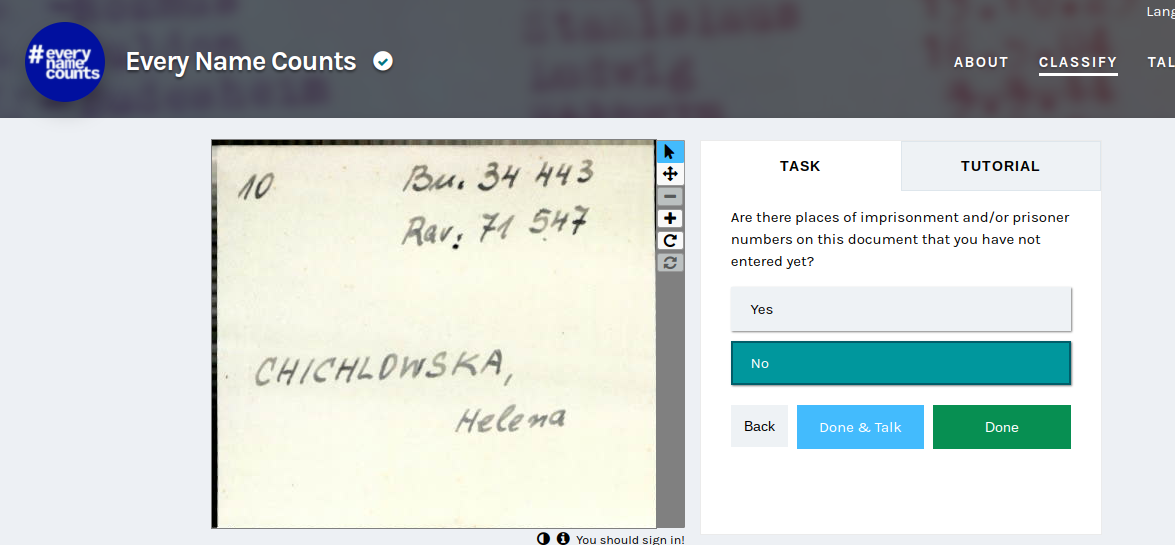The height and width of the screenshot is (545, 1175).
Task: Rotate the document image
Action: pos(670,241)
